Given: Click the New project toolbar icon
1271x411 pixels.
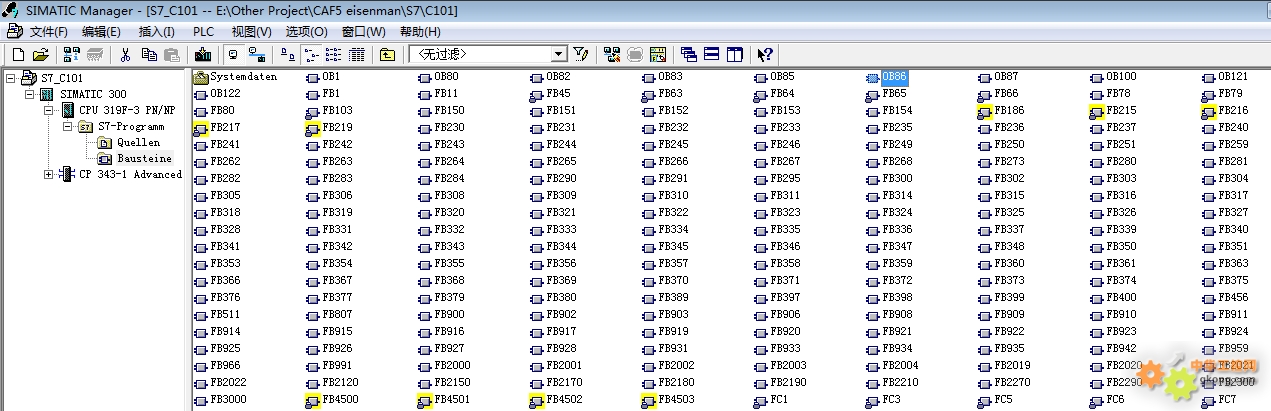Looking at the screenshot, I should [x=18, y=53].
